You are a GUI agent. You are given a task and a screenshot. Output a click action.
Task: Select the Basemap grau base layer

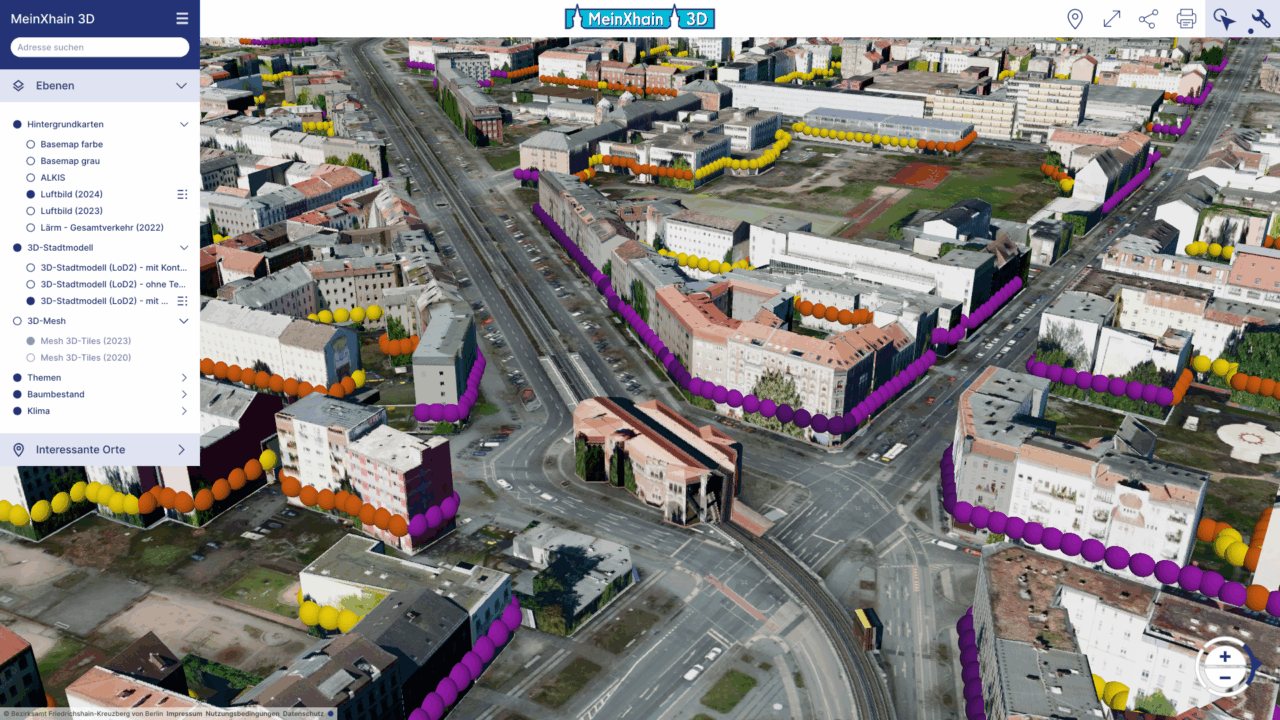[x=31, y=160]
